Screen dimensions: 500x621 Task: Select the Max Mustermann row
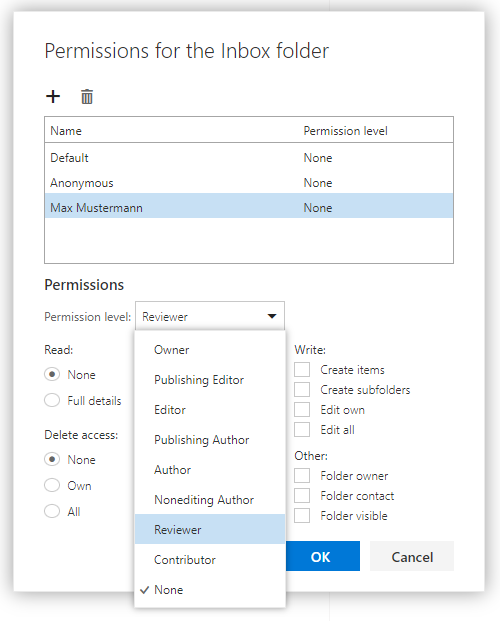[249, 206]
